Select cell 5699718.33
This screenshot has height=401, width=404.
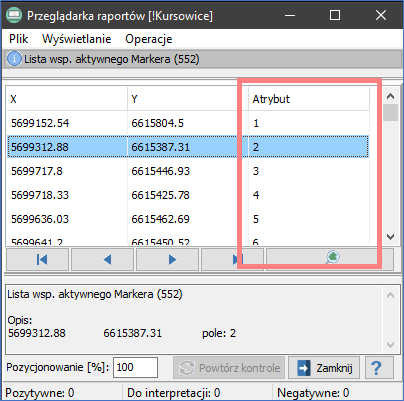tap(67, 195)
